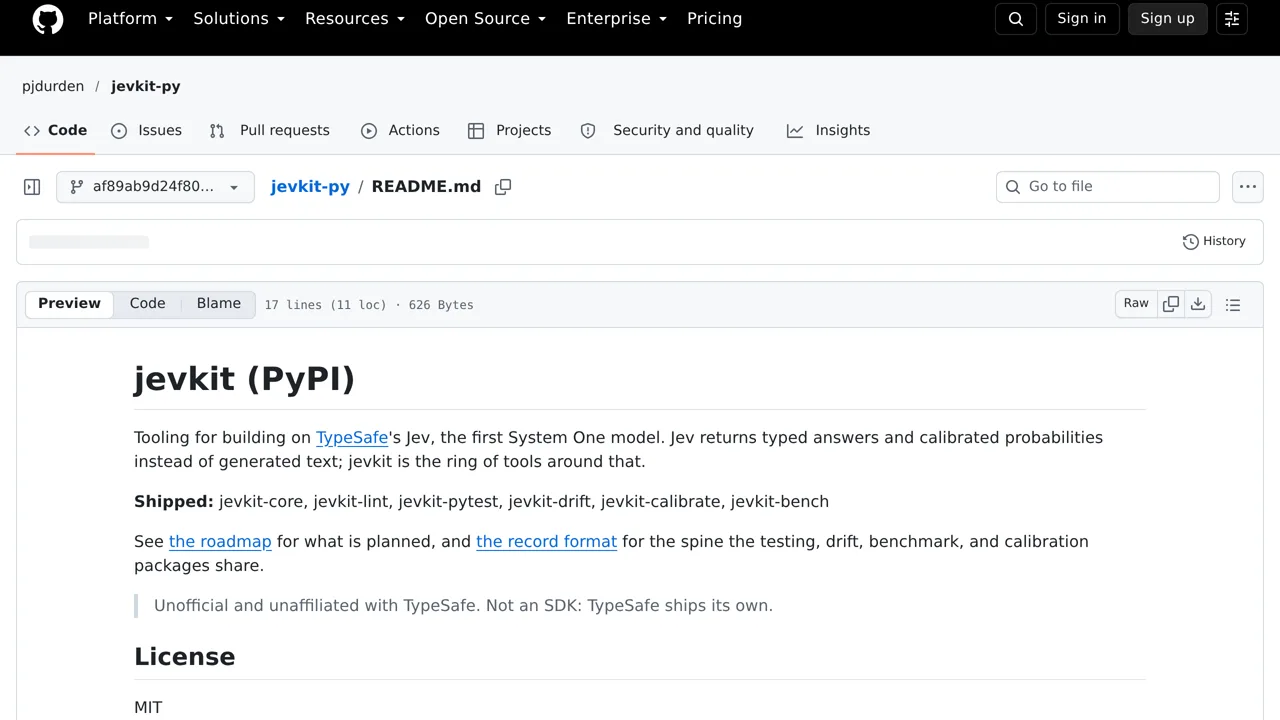Follow the TypeSafe link in README
This screenshot has height=720, width=1280.
(x=352, y=438)
